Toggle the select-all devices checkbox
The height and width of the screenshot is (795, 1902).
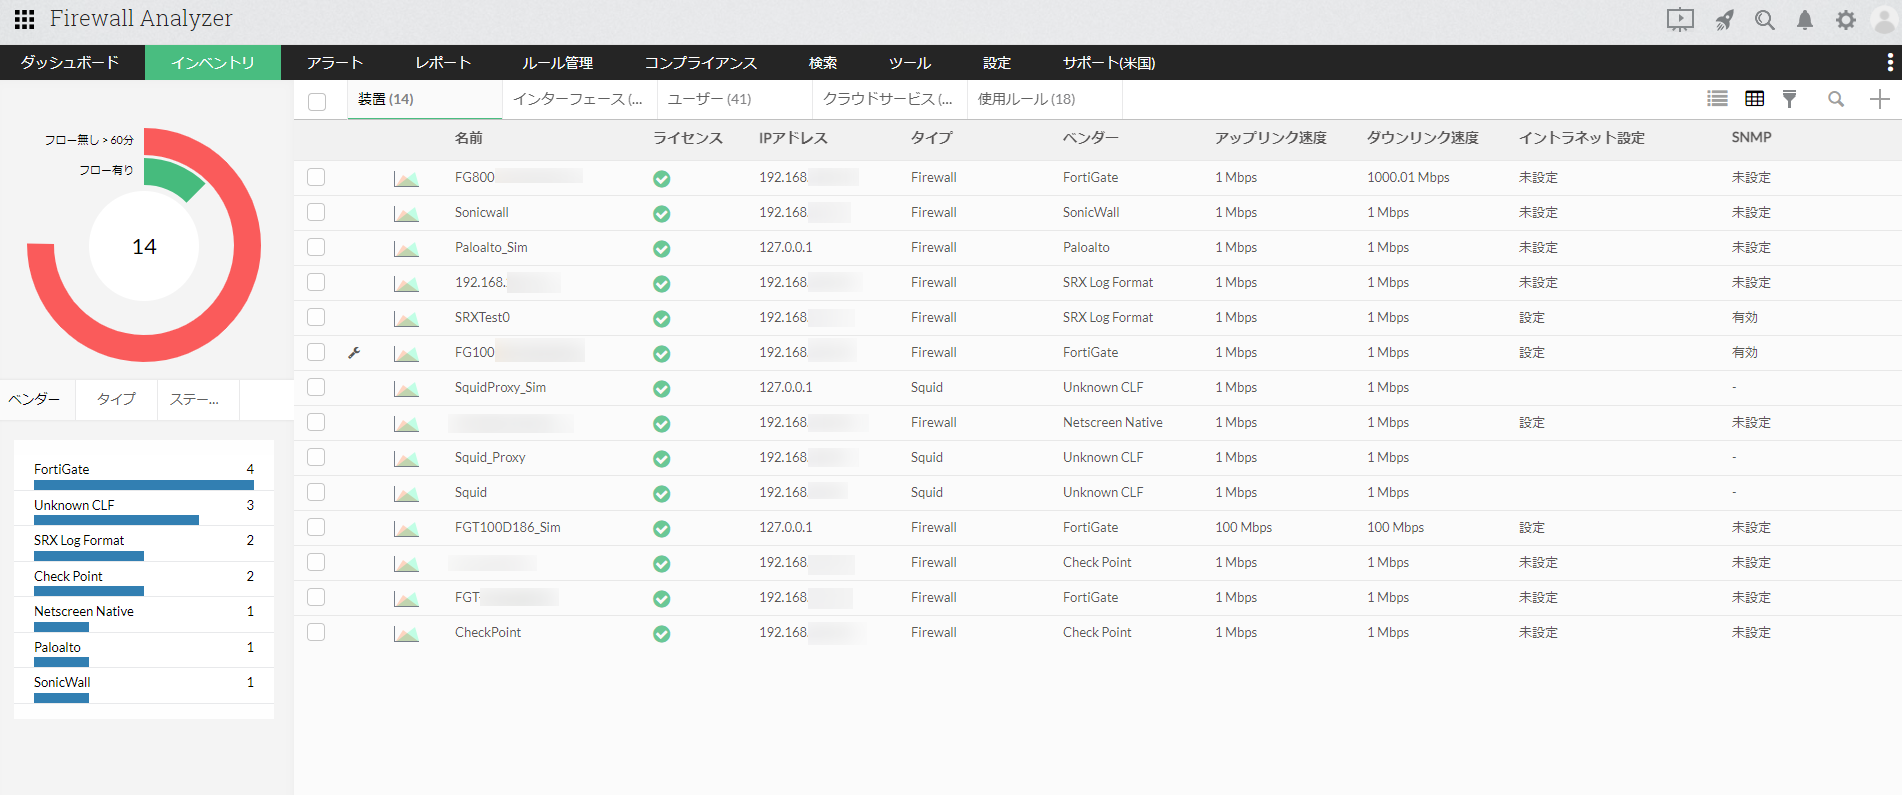coord(317,101)
